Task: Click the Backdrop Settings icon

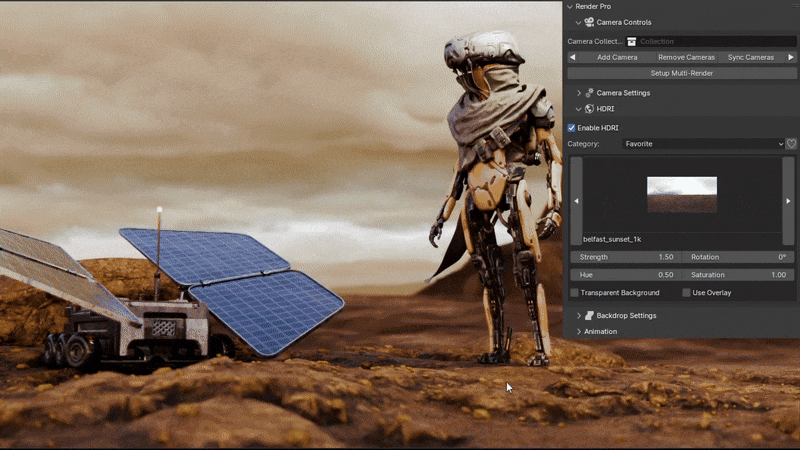Action: tap(589, 315)
